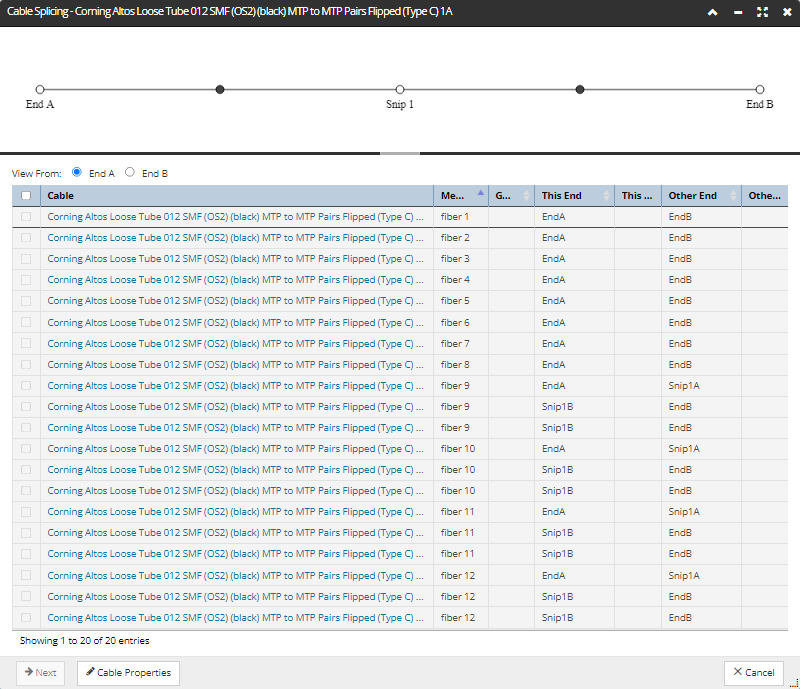Click the Showing 1 to 20 of 20 entries text
Screen dimensions: 800x689
coord(85,641)
